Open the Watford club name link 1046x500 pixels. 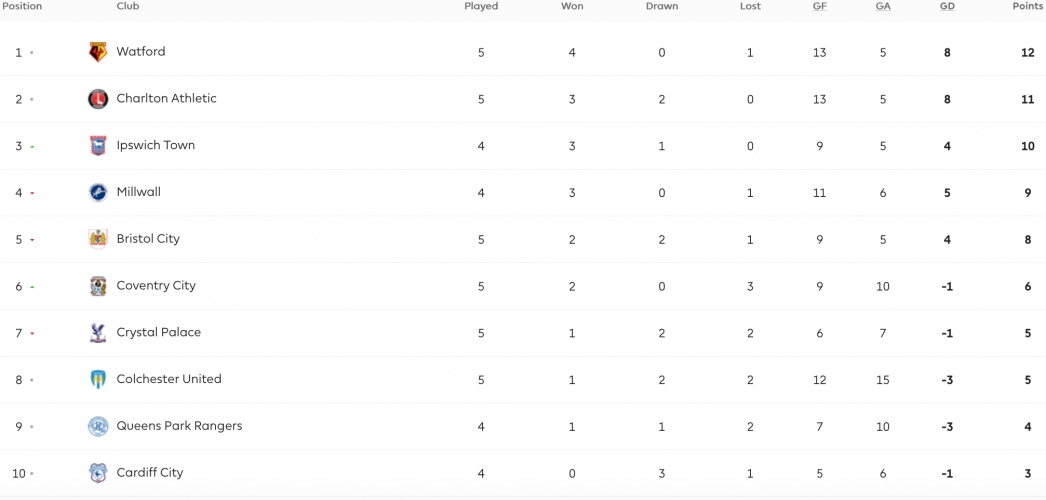click(141, 51)
